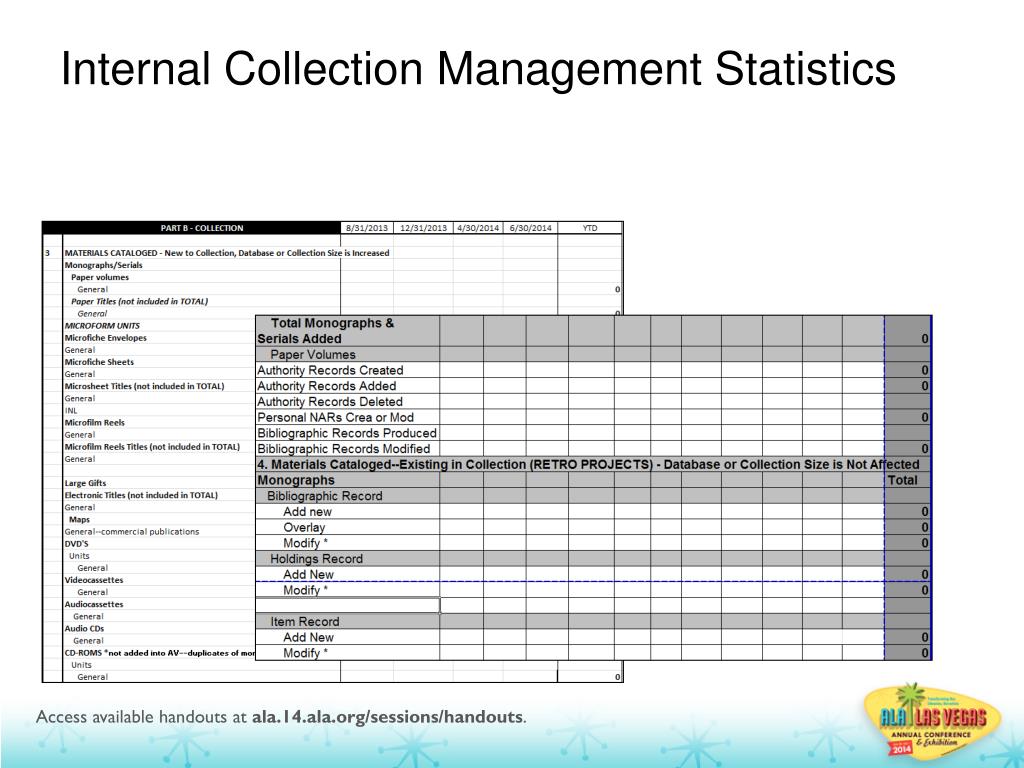Viewport: 1024px width, 768px height.
Task: Click the Audio CDs row label
Action: click(84, 628)
